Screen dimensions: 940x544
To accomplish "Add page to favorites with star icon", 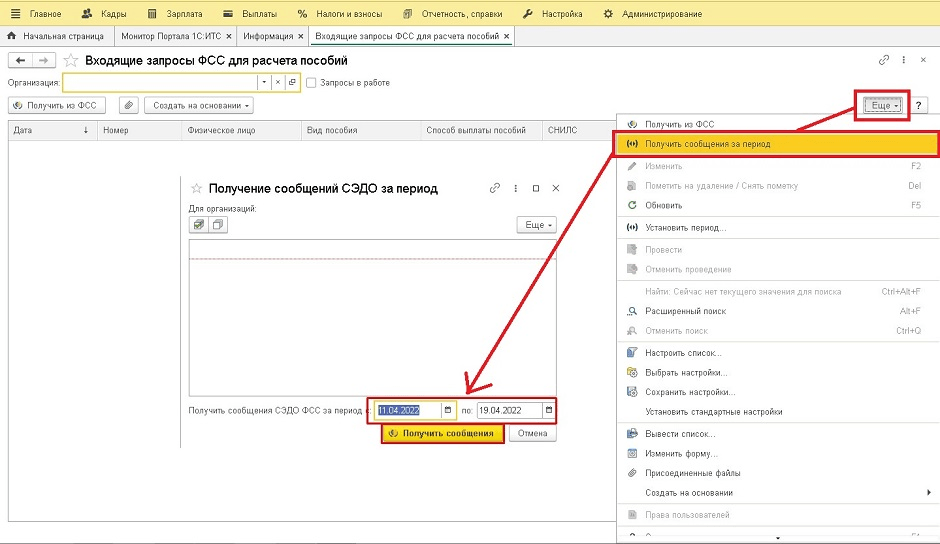I will [x=70, y=61].
